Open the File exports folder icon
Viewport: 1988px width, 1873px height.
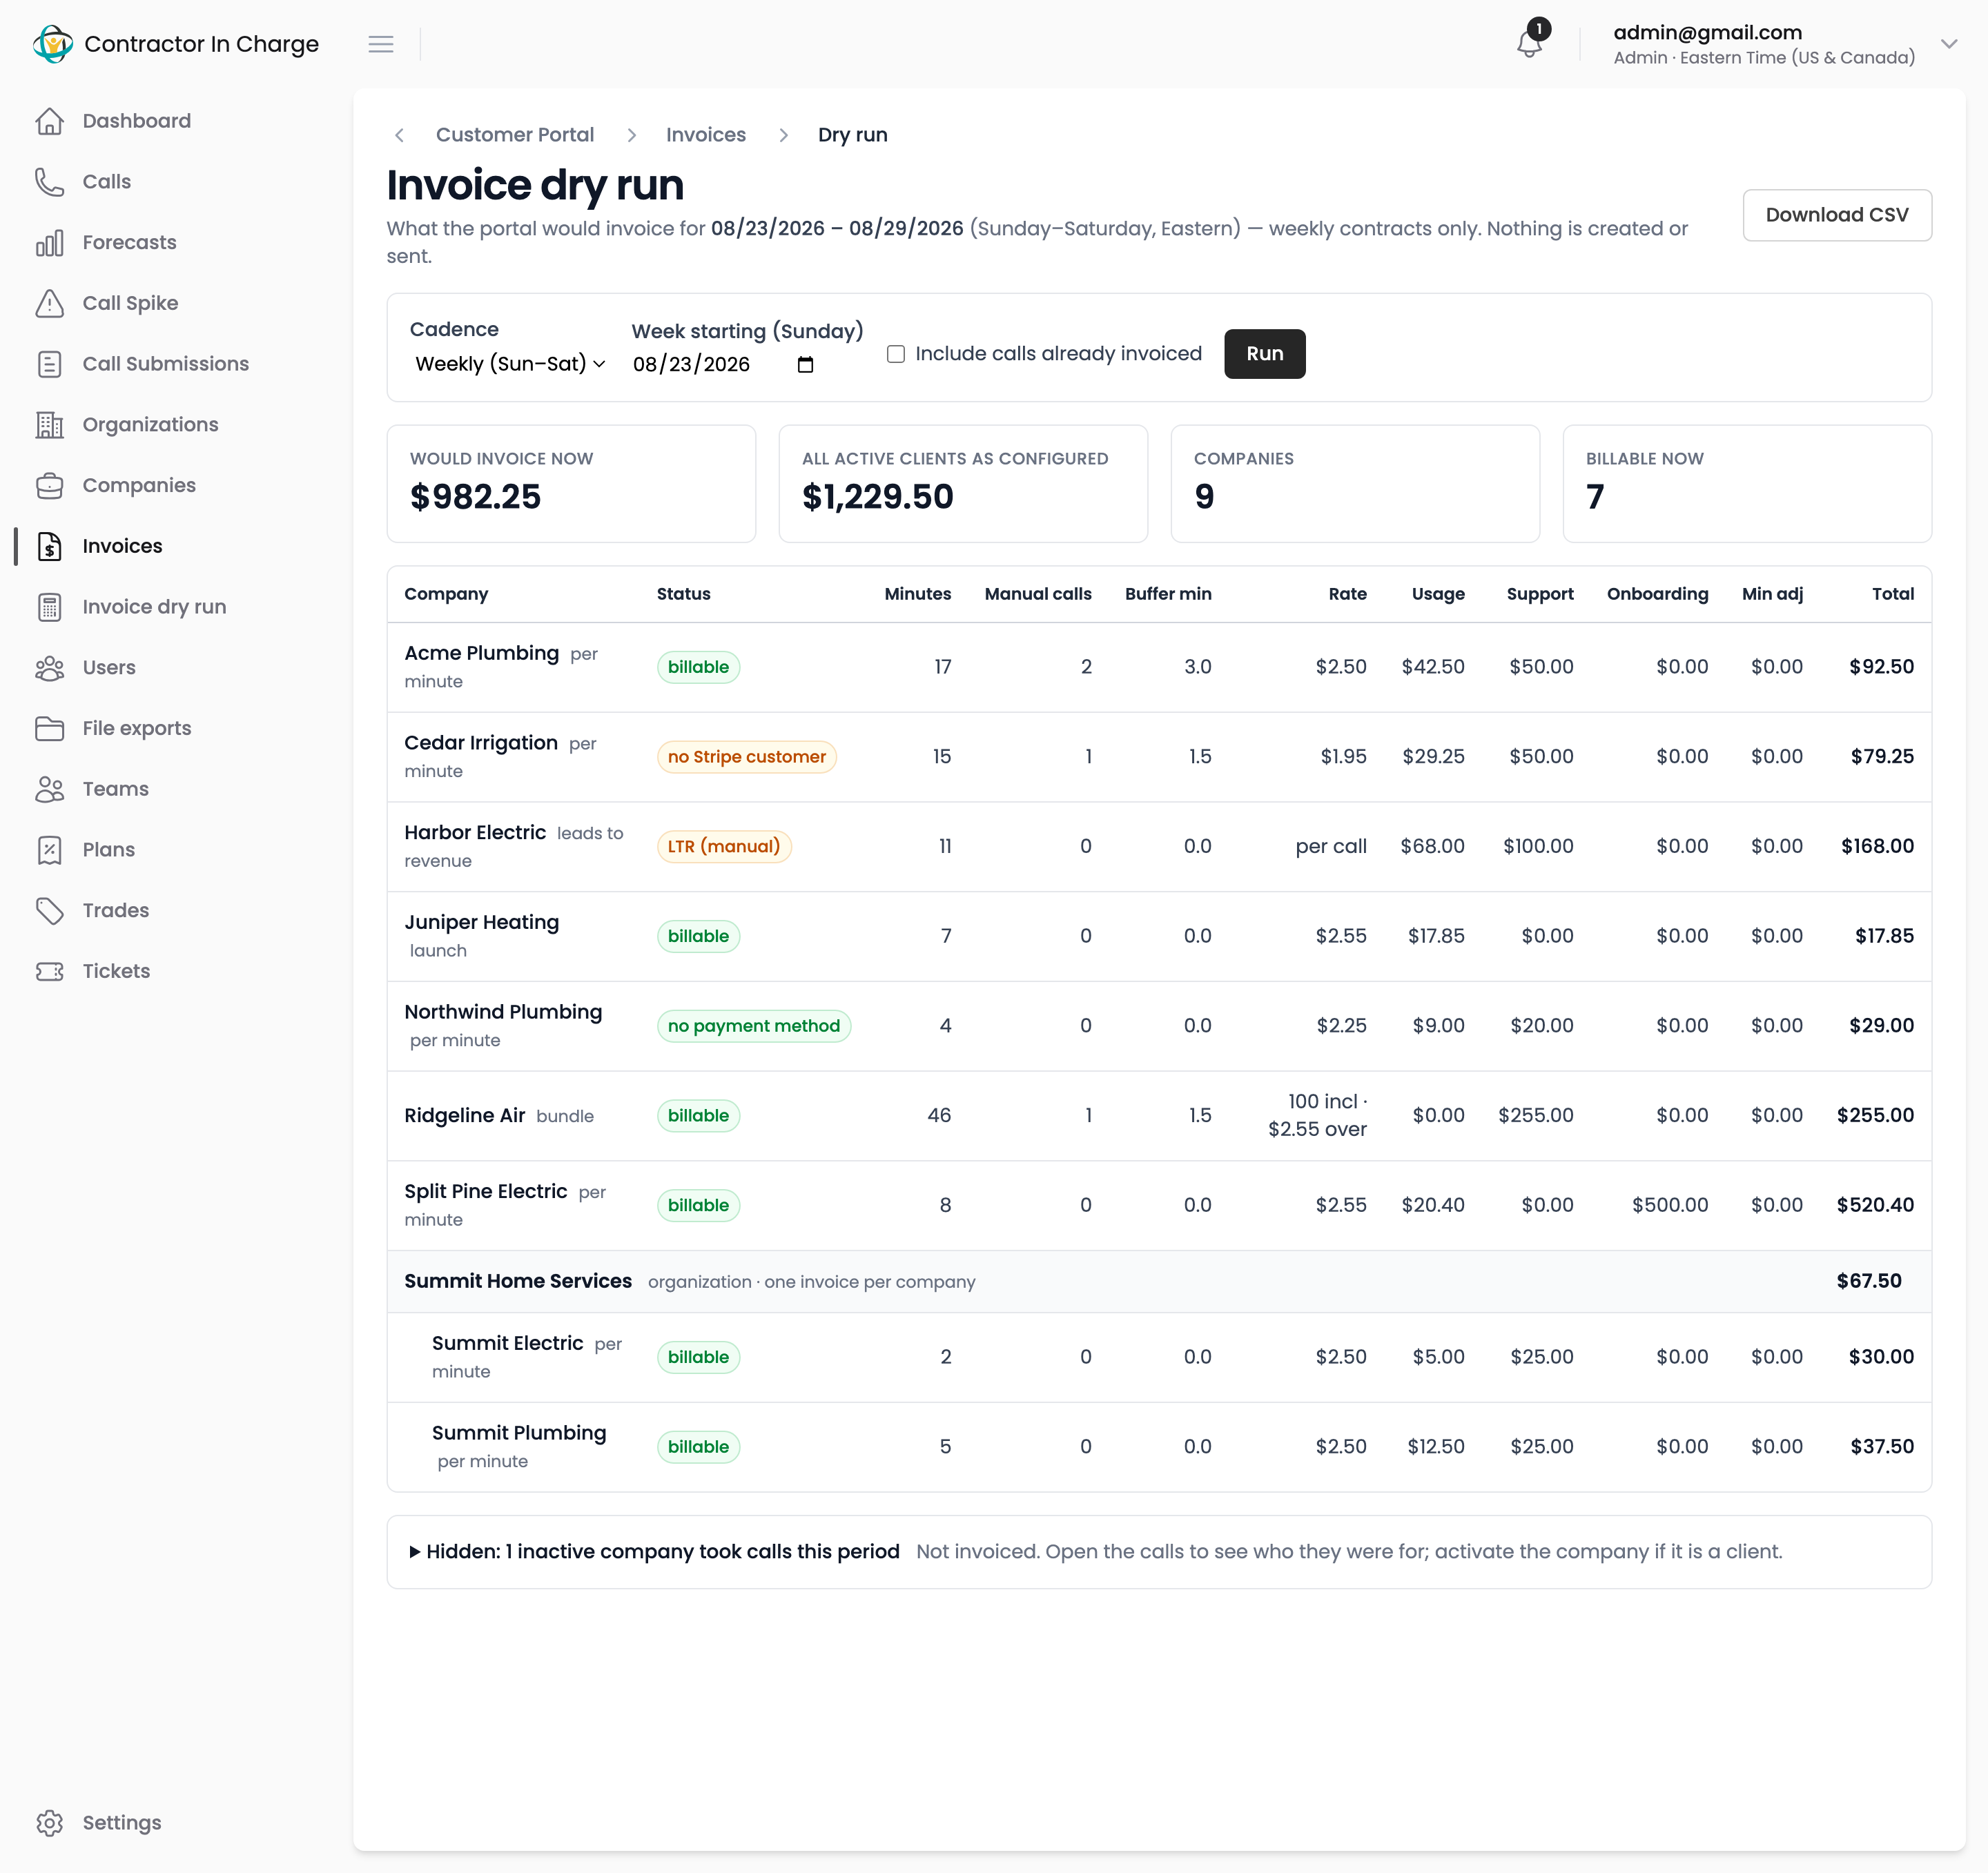coord(49,729)
